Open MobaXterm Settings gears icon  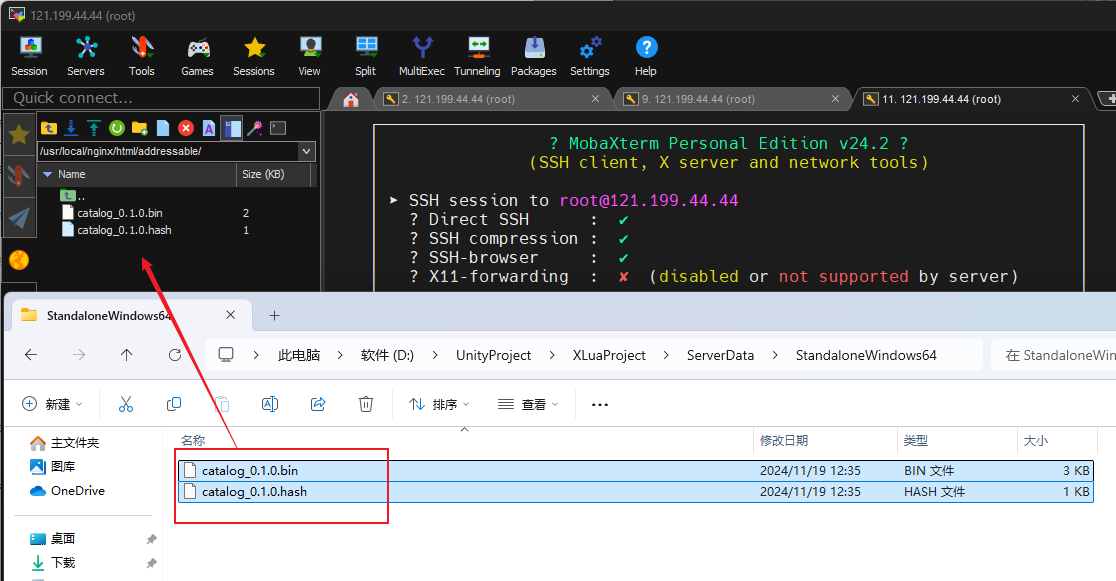click(590, 56)
